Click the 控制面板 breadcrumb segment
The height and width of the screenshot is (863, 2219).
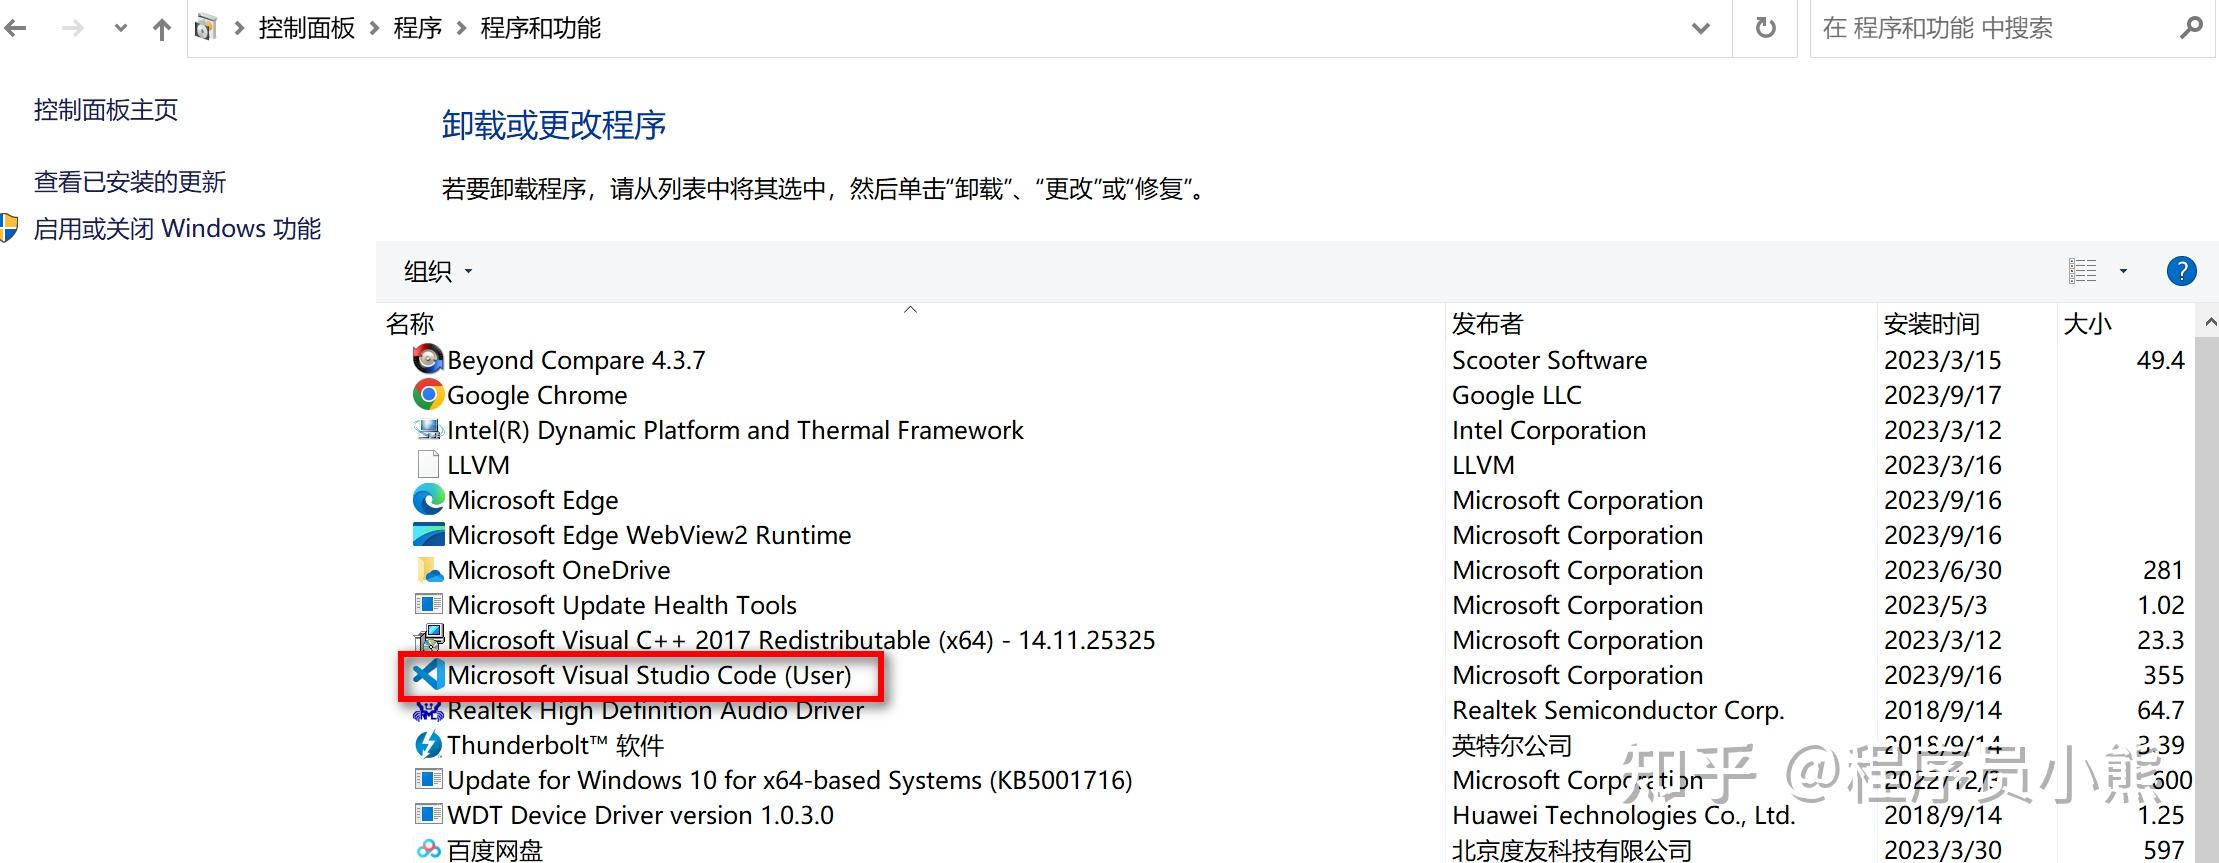306,28
